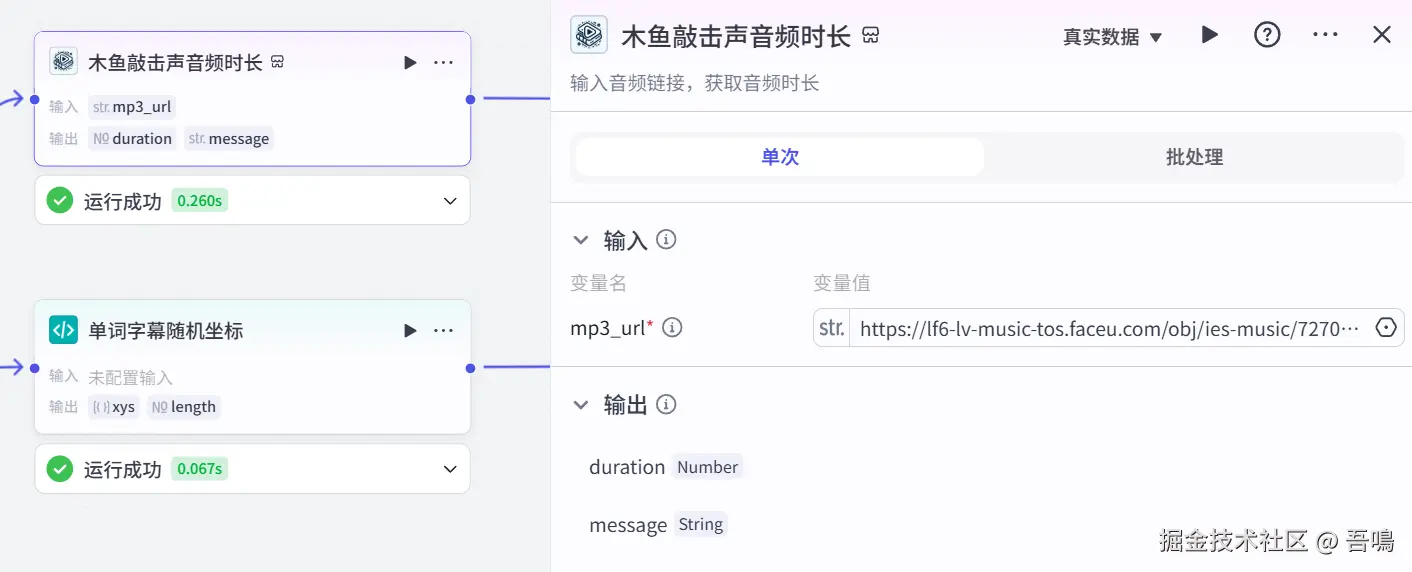Click the duration output name in panel

(x=627, y=467)
